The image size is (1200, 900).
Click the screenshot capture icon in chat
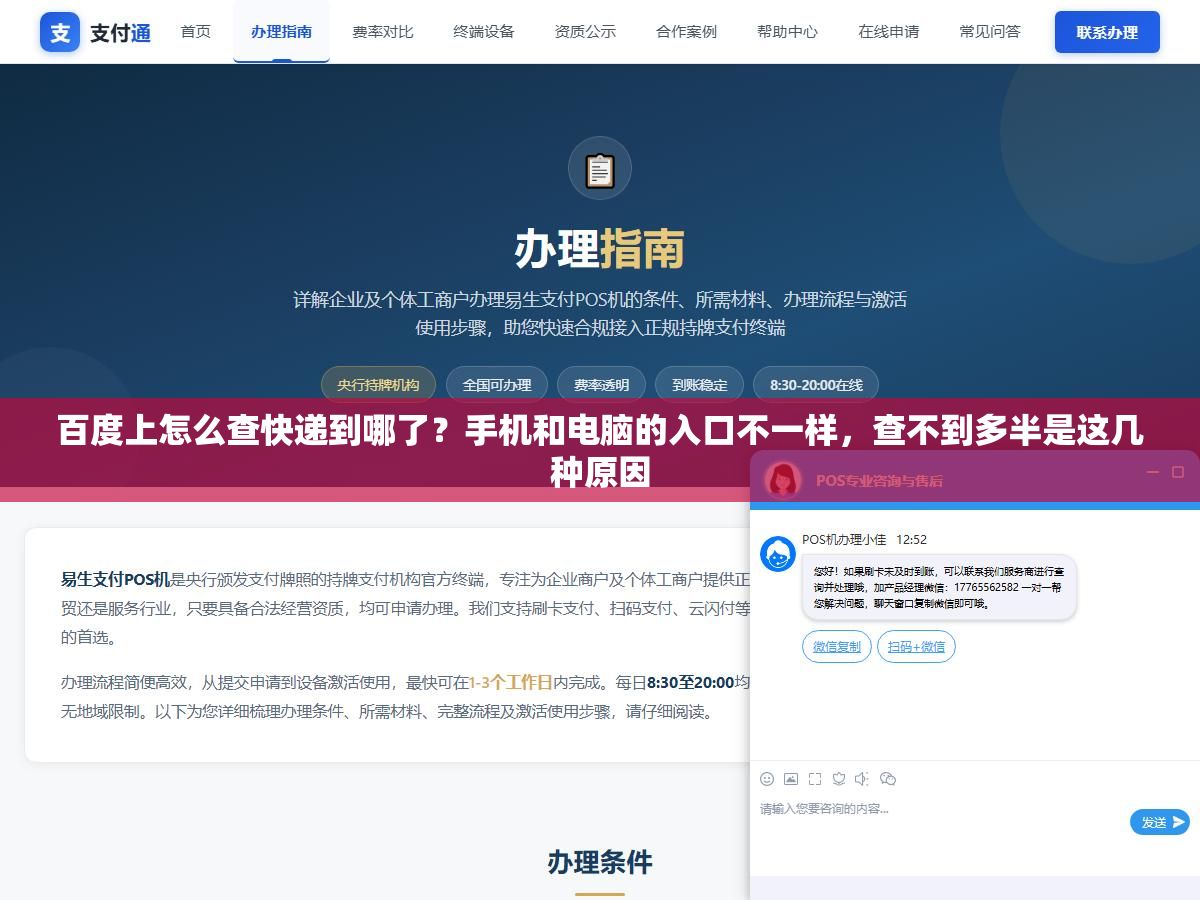coord(815,778)
